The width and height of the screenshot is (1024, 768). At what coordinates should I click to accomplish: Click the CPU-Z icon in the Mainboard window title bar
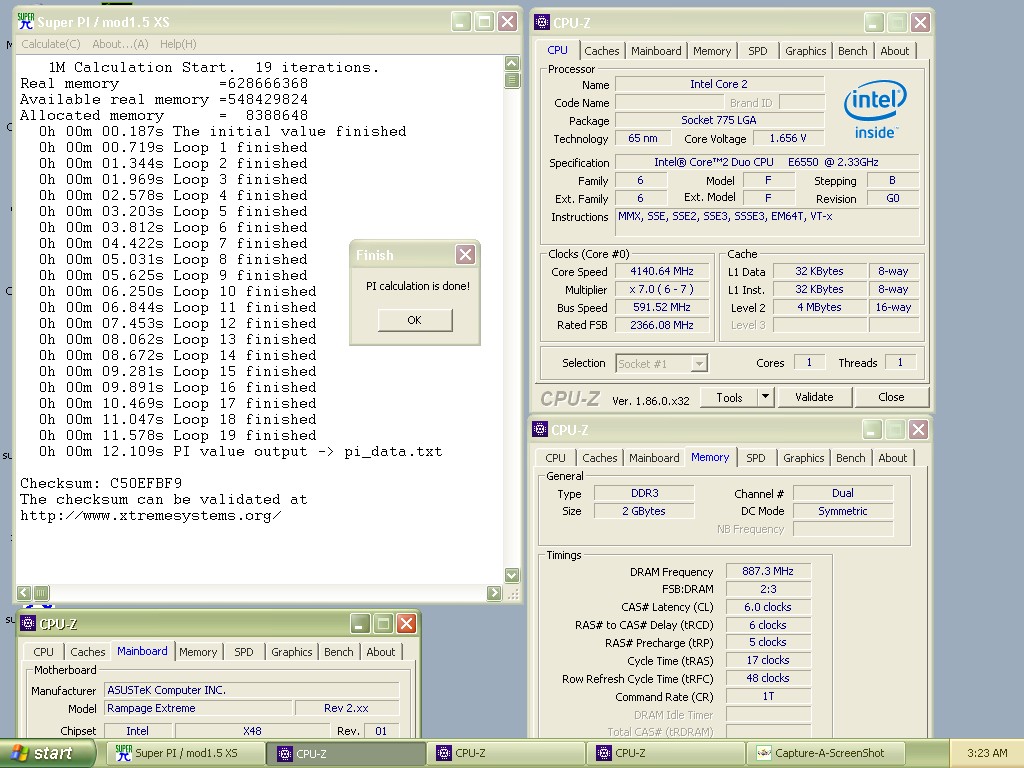[28, 623]
